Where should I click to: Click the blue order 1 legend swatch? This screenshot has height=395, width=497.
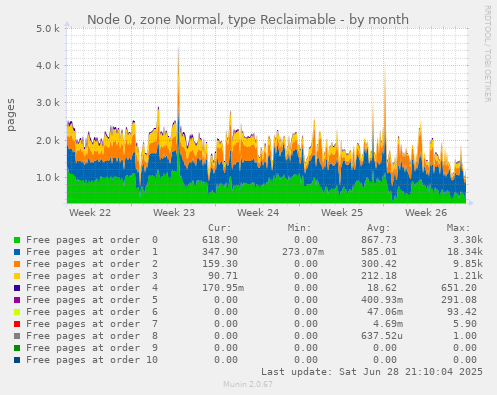[x=17, y=252]
